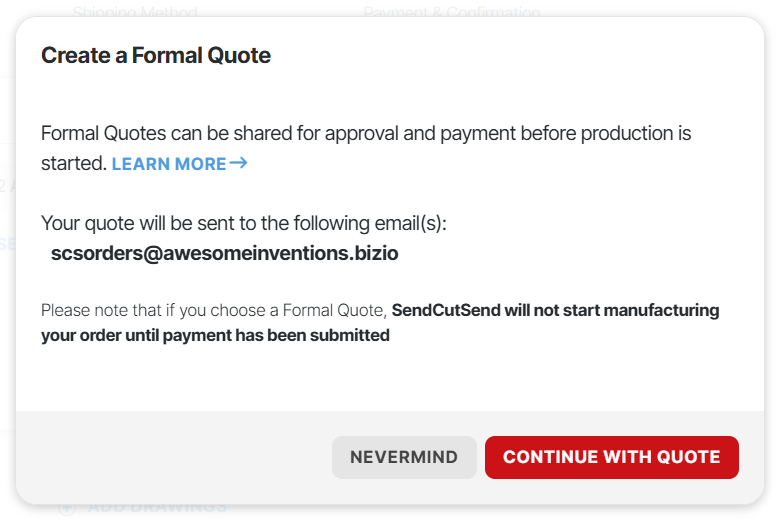This screenshot has width=783, height=522.
Task: Click the words "approval and payment"
Action: [x=423, y=133]
